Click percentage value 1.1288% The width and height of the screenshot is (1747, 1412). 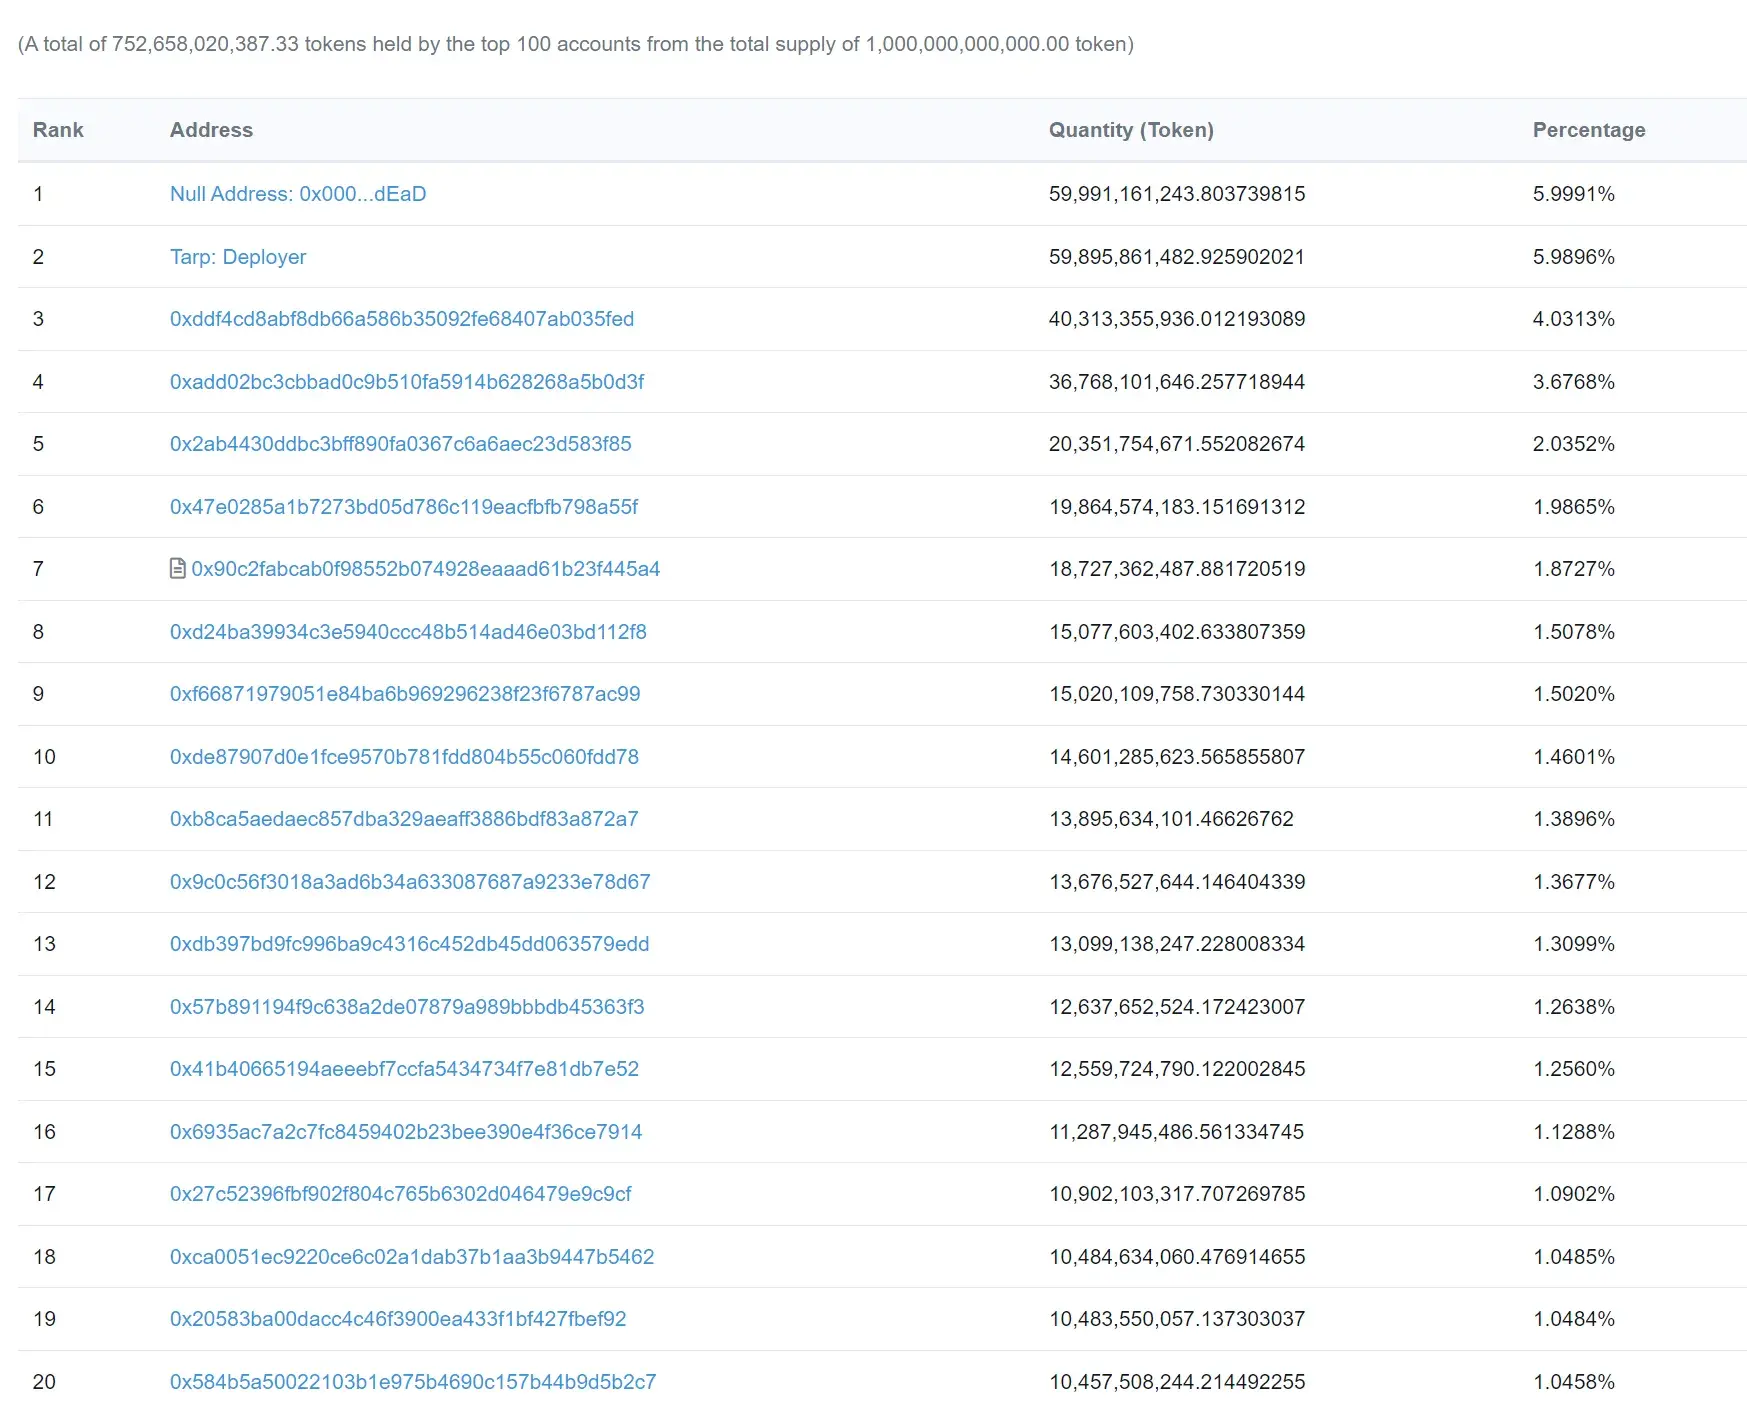point(1574,1132)
